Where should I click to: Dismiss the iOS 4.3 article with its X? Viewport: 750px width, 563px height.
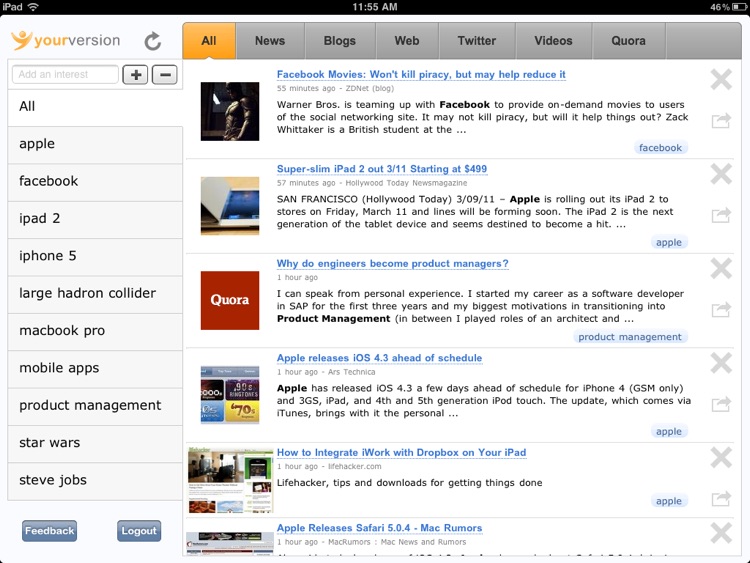(x=721, y=363)
